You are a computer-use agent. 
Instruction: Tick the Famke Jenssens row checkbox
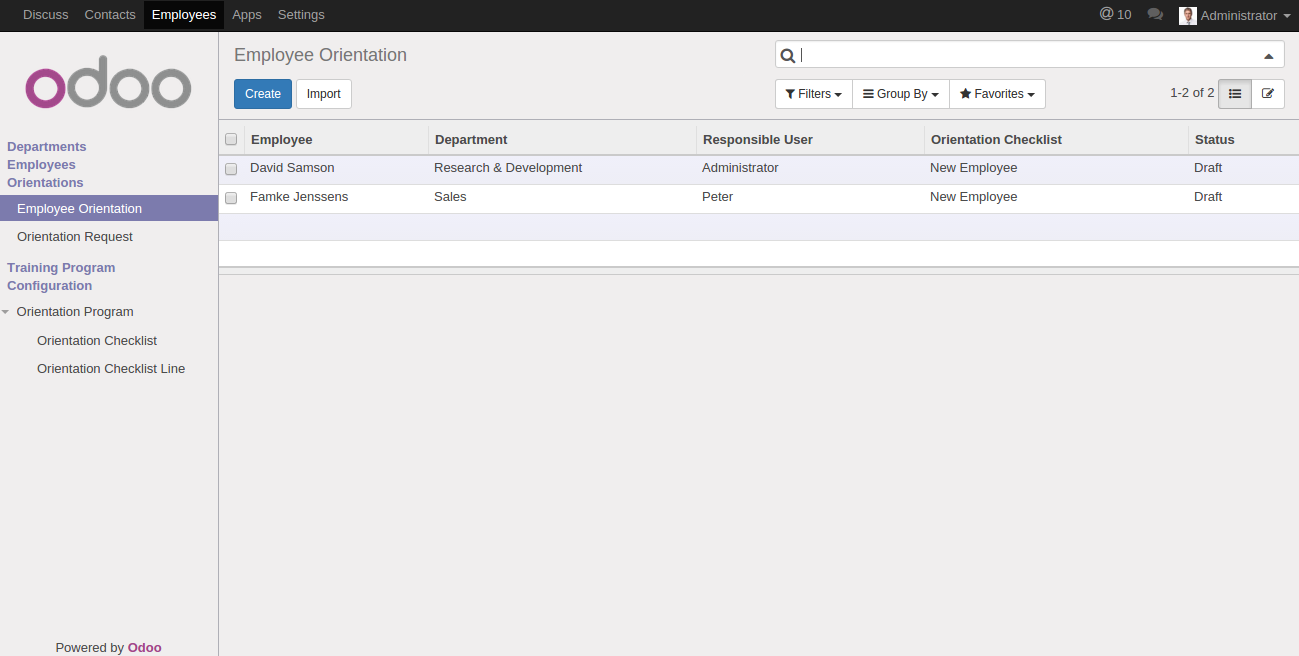point(231,198)
